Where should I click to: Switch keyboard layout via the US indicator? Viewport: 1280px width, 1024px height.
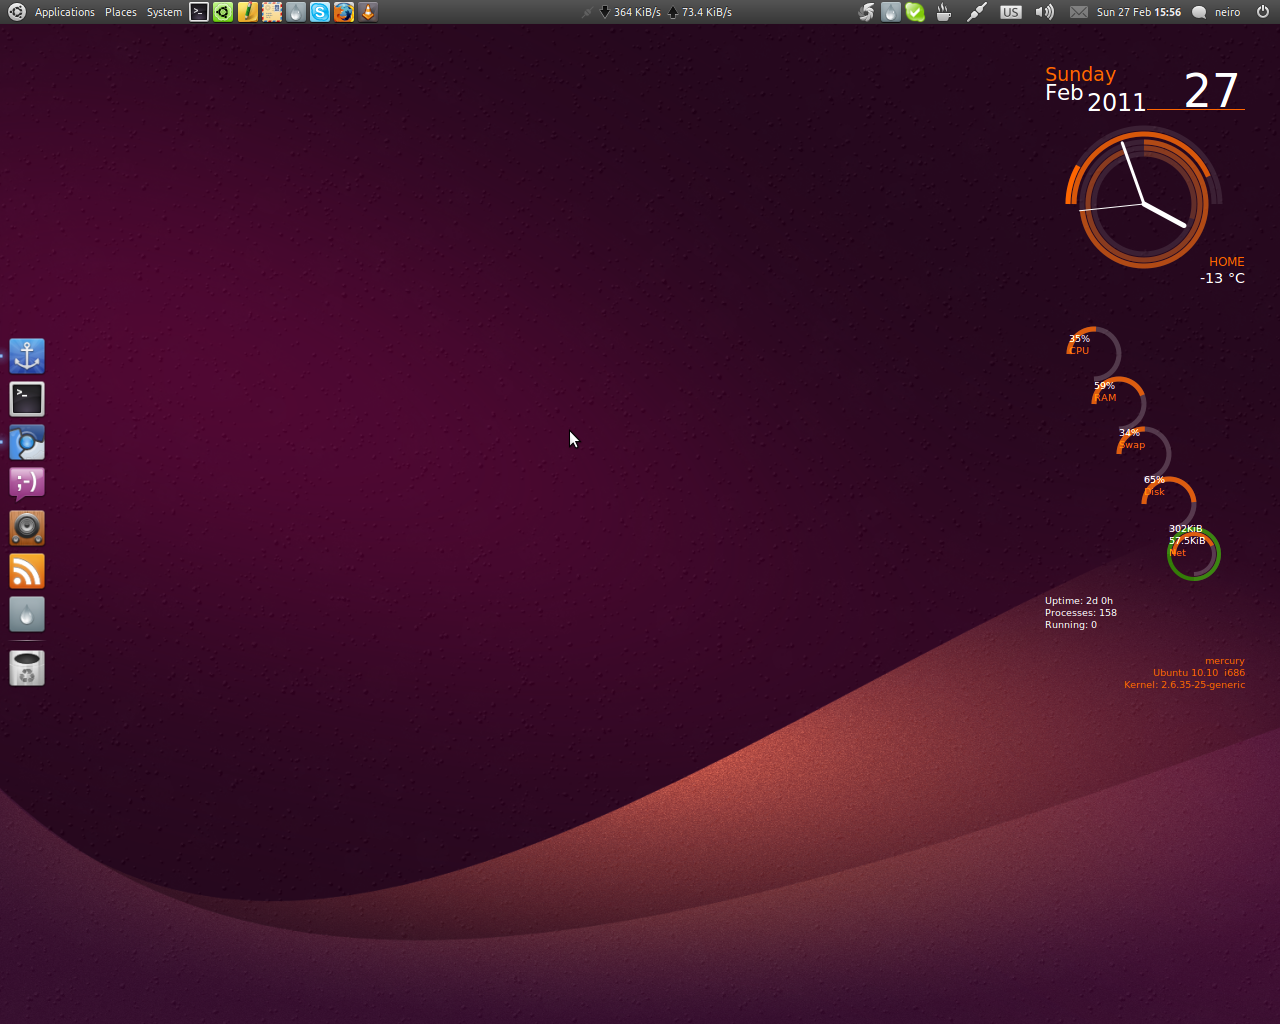(1010, 12)
